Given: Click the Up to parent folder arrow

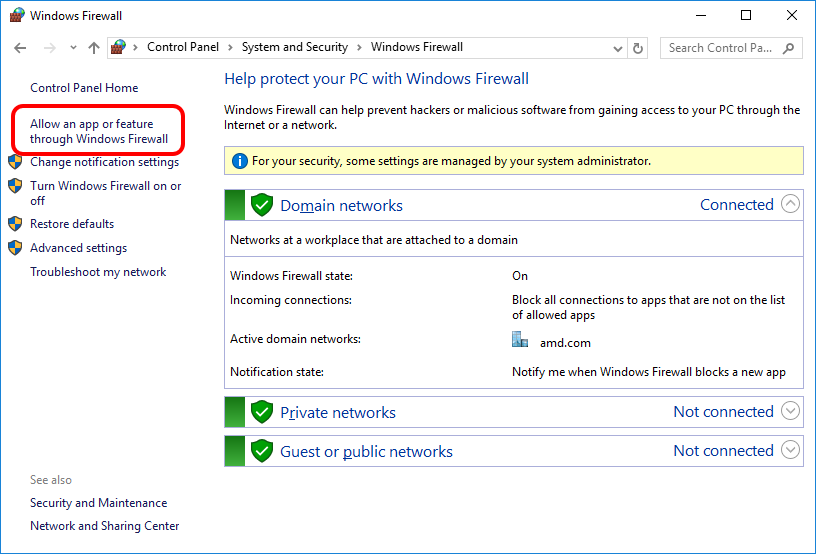Looking at the screenshot, I should [94, 48].
